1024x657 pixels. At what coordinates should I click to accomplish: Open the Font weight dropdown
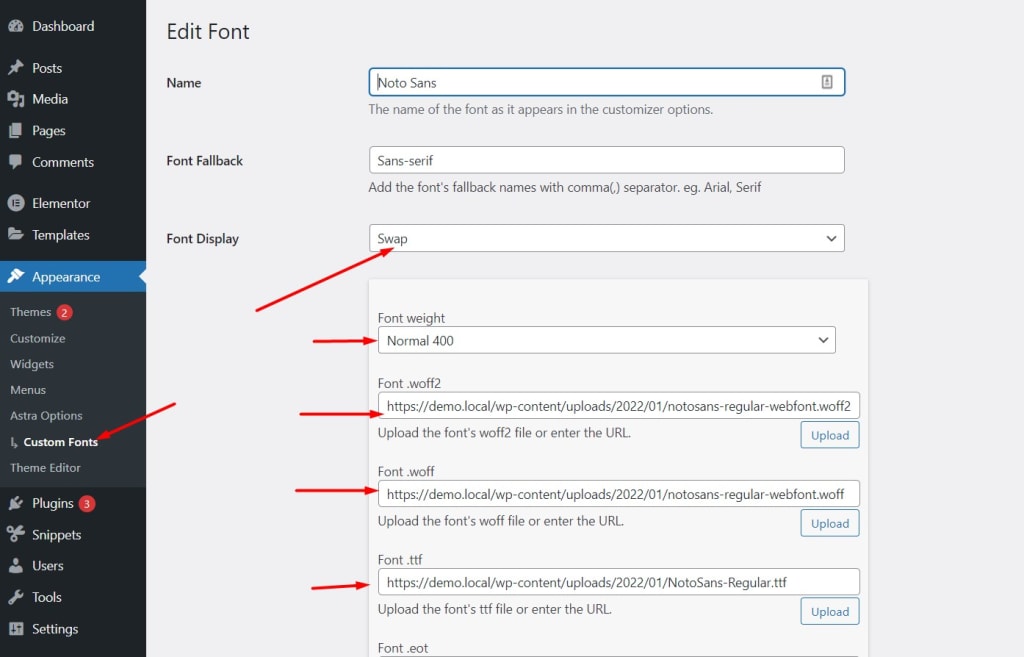pyautogui.click(x=607, y=340)
